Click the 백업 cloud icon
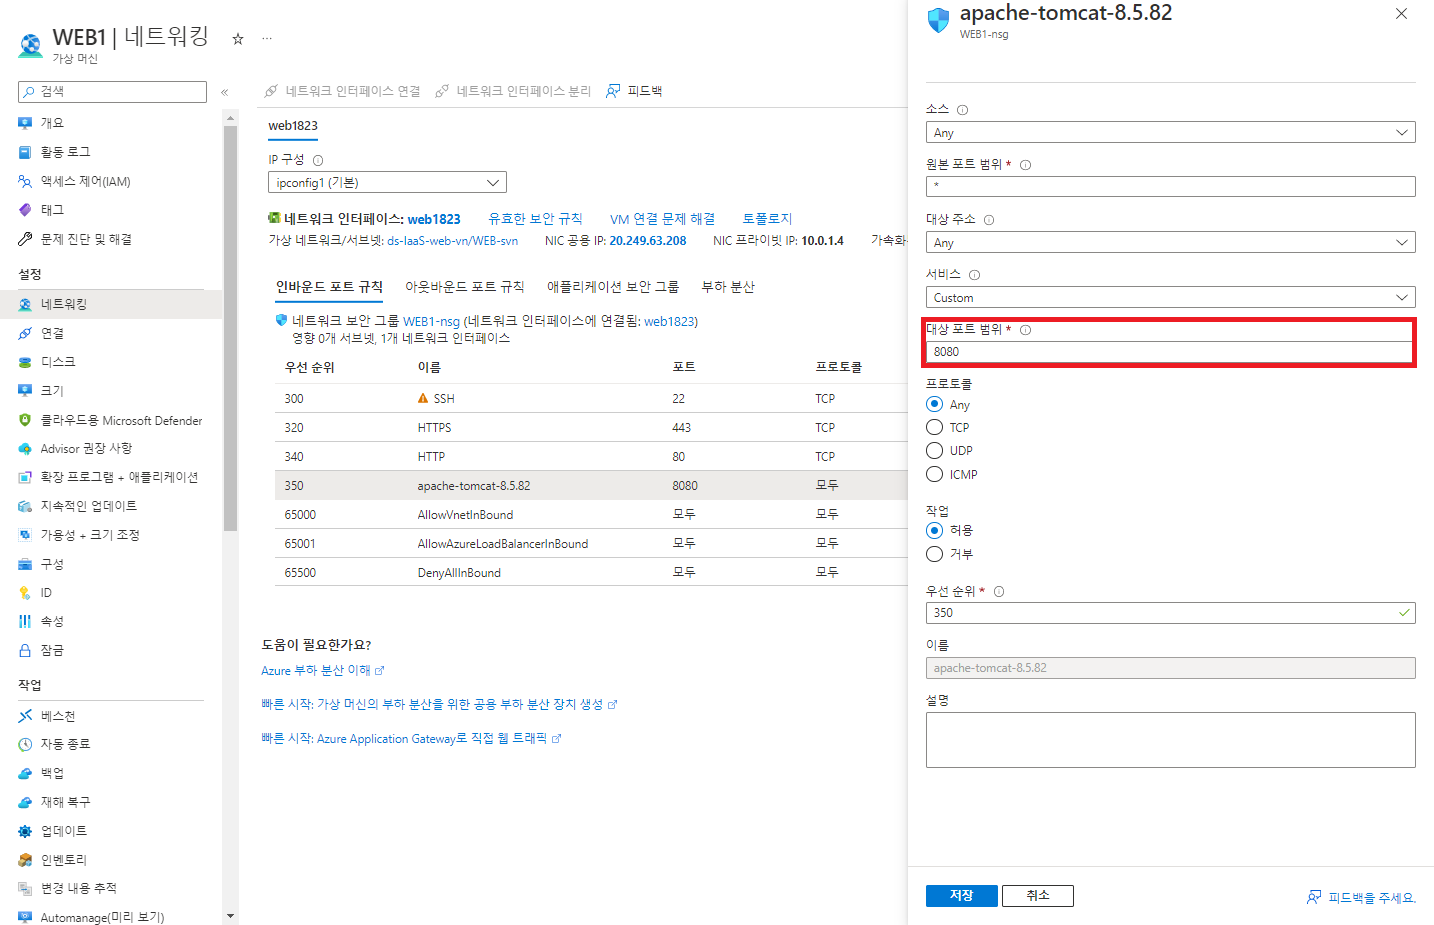 click(25, 773)
